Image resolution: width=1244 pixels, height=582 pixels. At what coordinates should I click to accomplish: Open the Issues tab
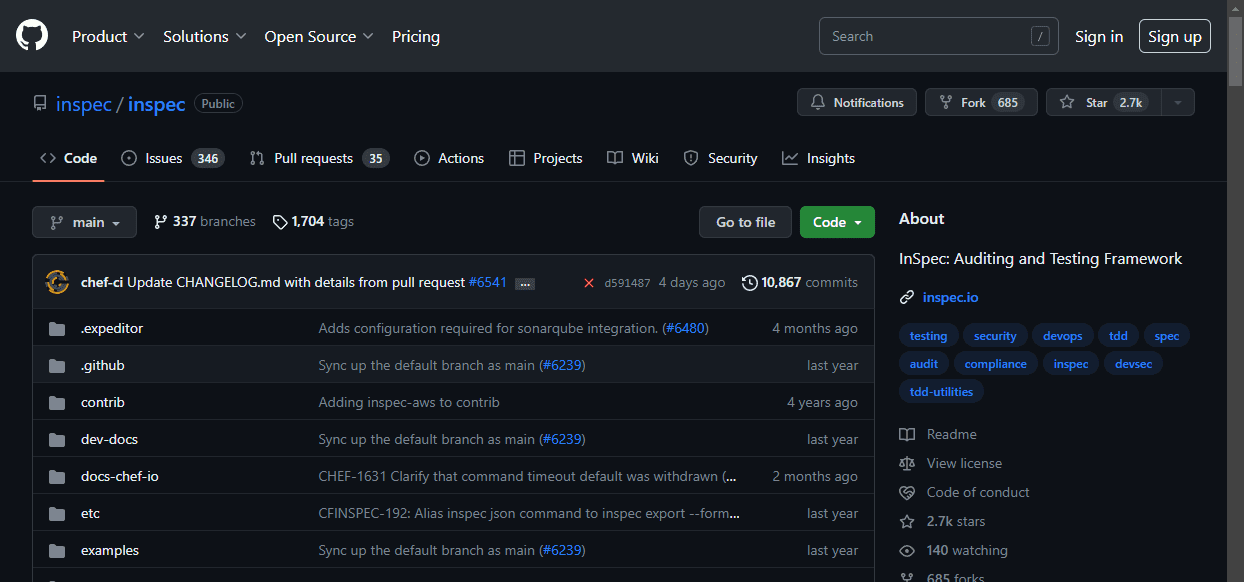tap(172, 158)
